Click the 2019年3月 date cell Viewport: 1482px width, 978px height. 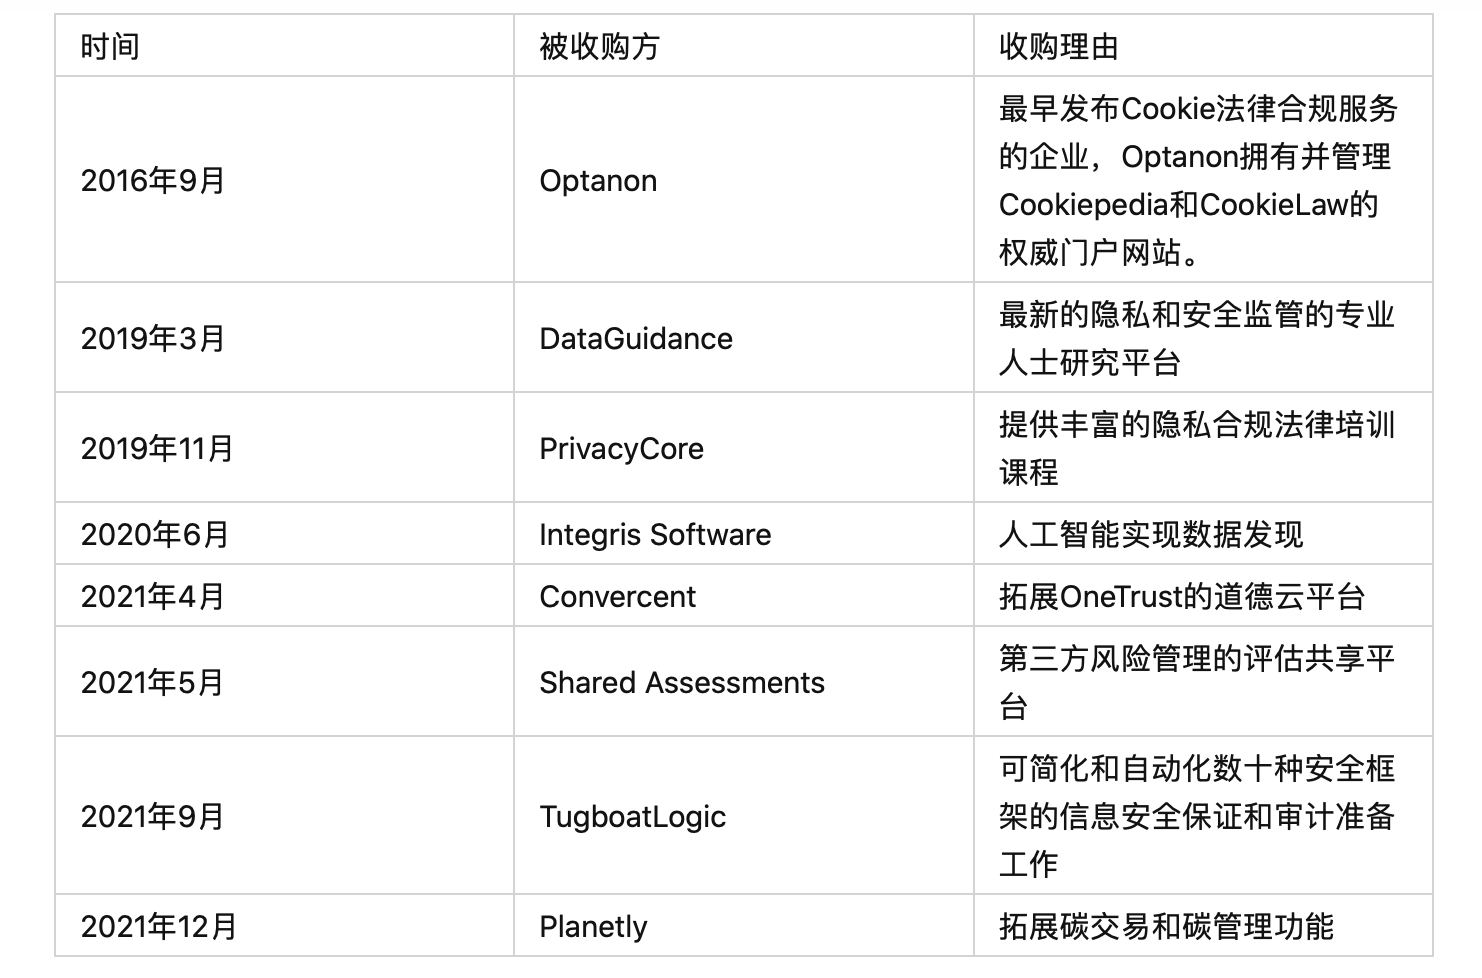pyautogui.click(x=284, y=338)
